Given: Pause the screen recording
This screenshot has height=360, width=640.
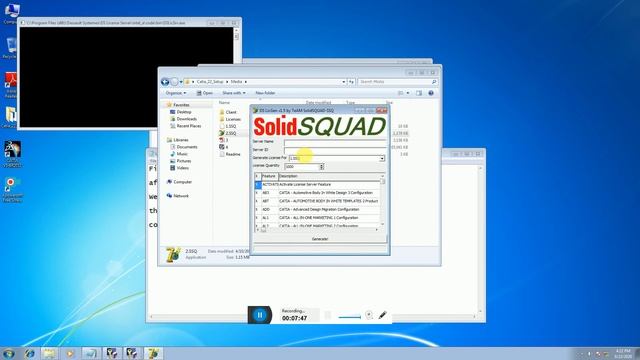Looking at the screenshot, I should click(260, 315).
